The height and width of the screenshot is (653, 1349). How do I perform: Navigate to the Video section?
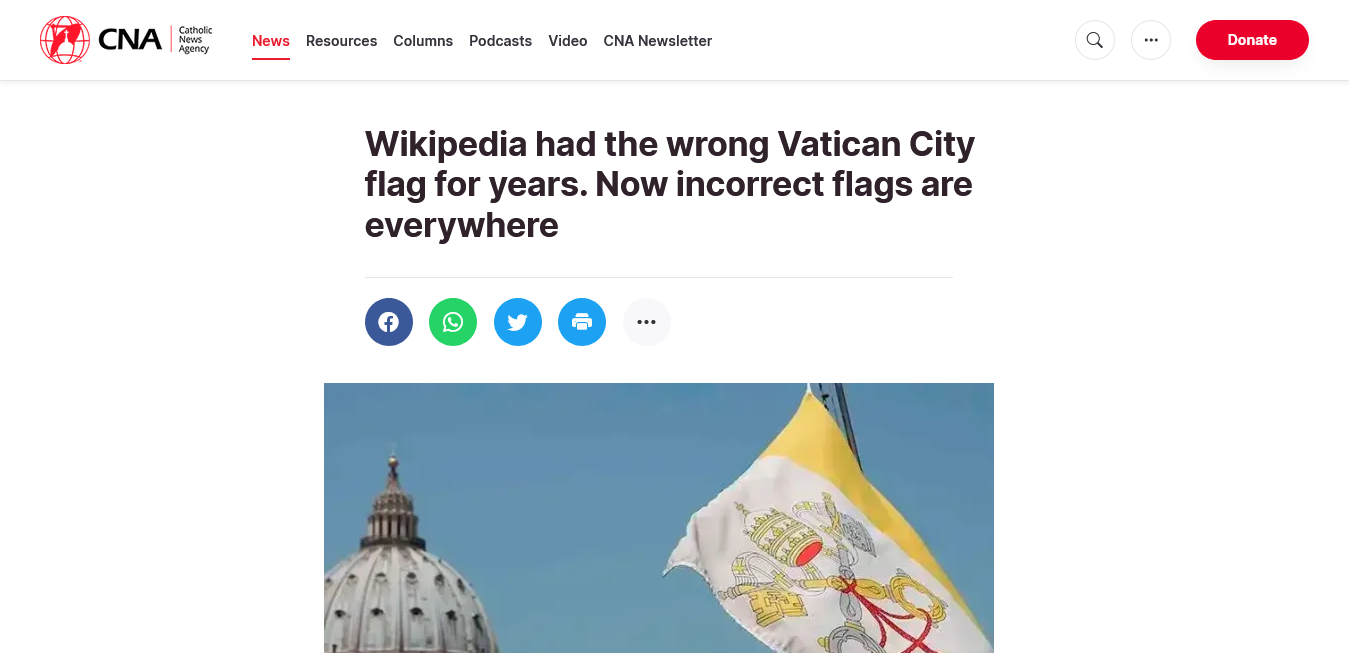pos(568,41)
